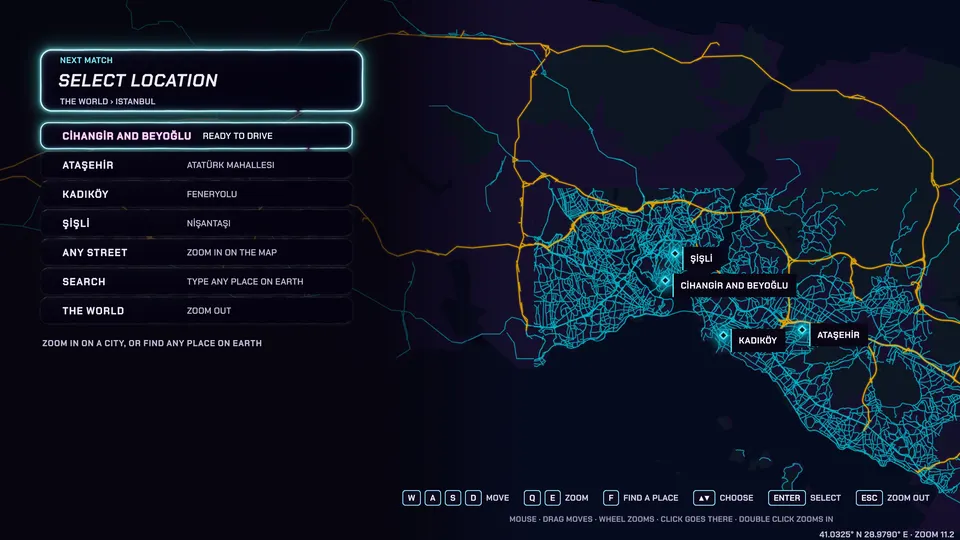960x540 pixels.
Task: Click the 'NEXT MATCH' heading text
Action: point(86,60)
